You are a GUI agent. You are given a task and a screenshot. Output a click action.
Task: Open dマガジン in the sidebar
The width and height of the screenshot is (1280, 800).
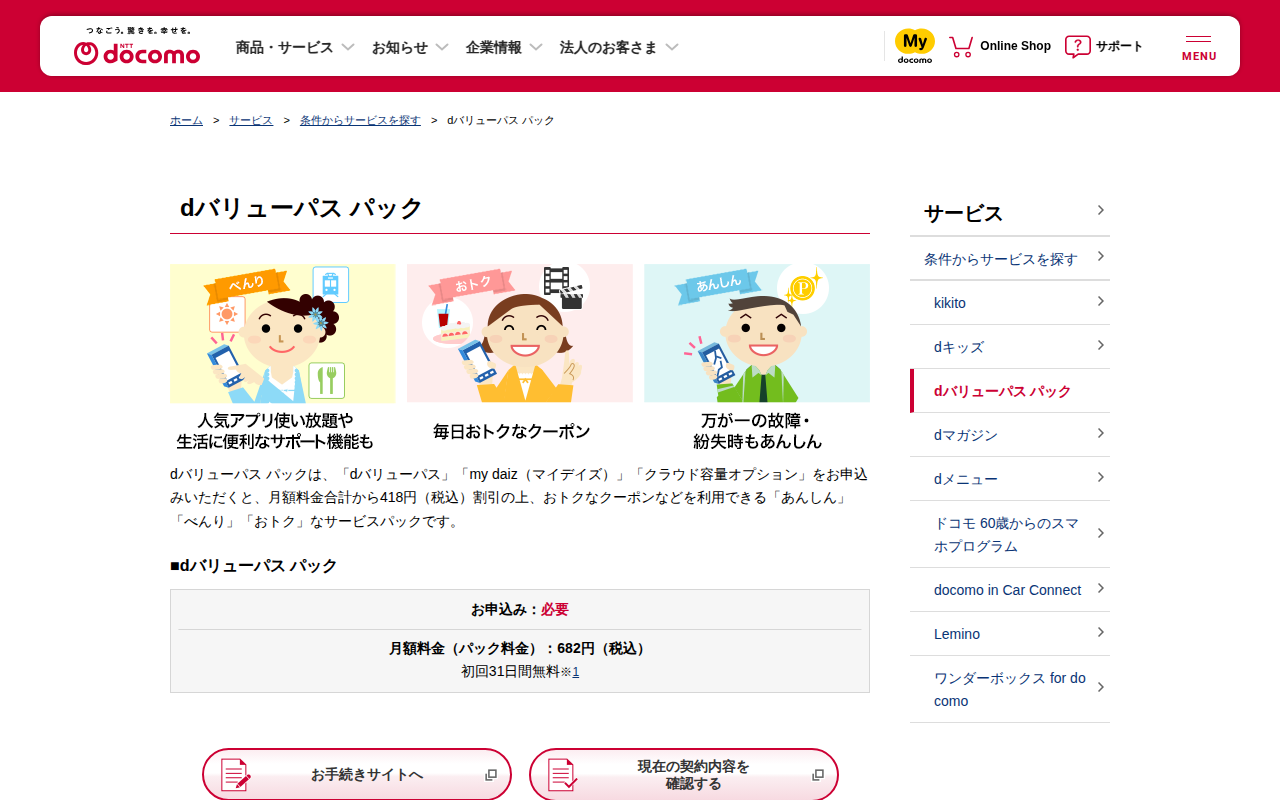(1010, 435)
